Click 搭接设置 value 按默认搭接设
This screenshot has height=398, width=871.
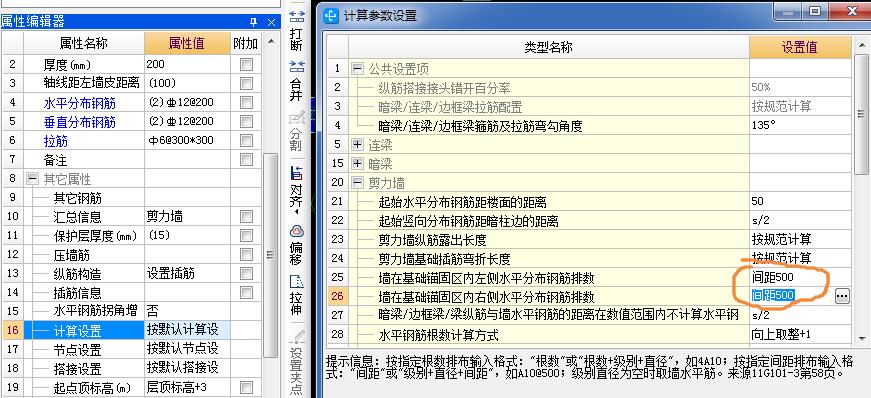point(187,368)
